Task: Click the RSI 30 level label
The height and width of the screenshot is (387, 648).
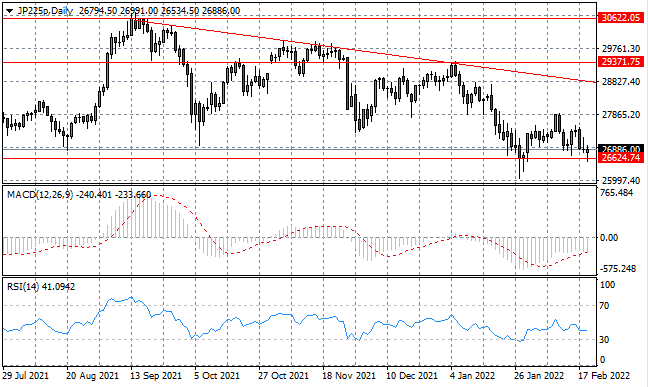Action: click(604, 339)
